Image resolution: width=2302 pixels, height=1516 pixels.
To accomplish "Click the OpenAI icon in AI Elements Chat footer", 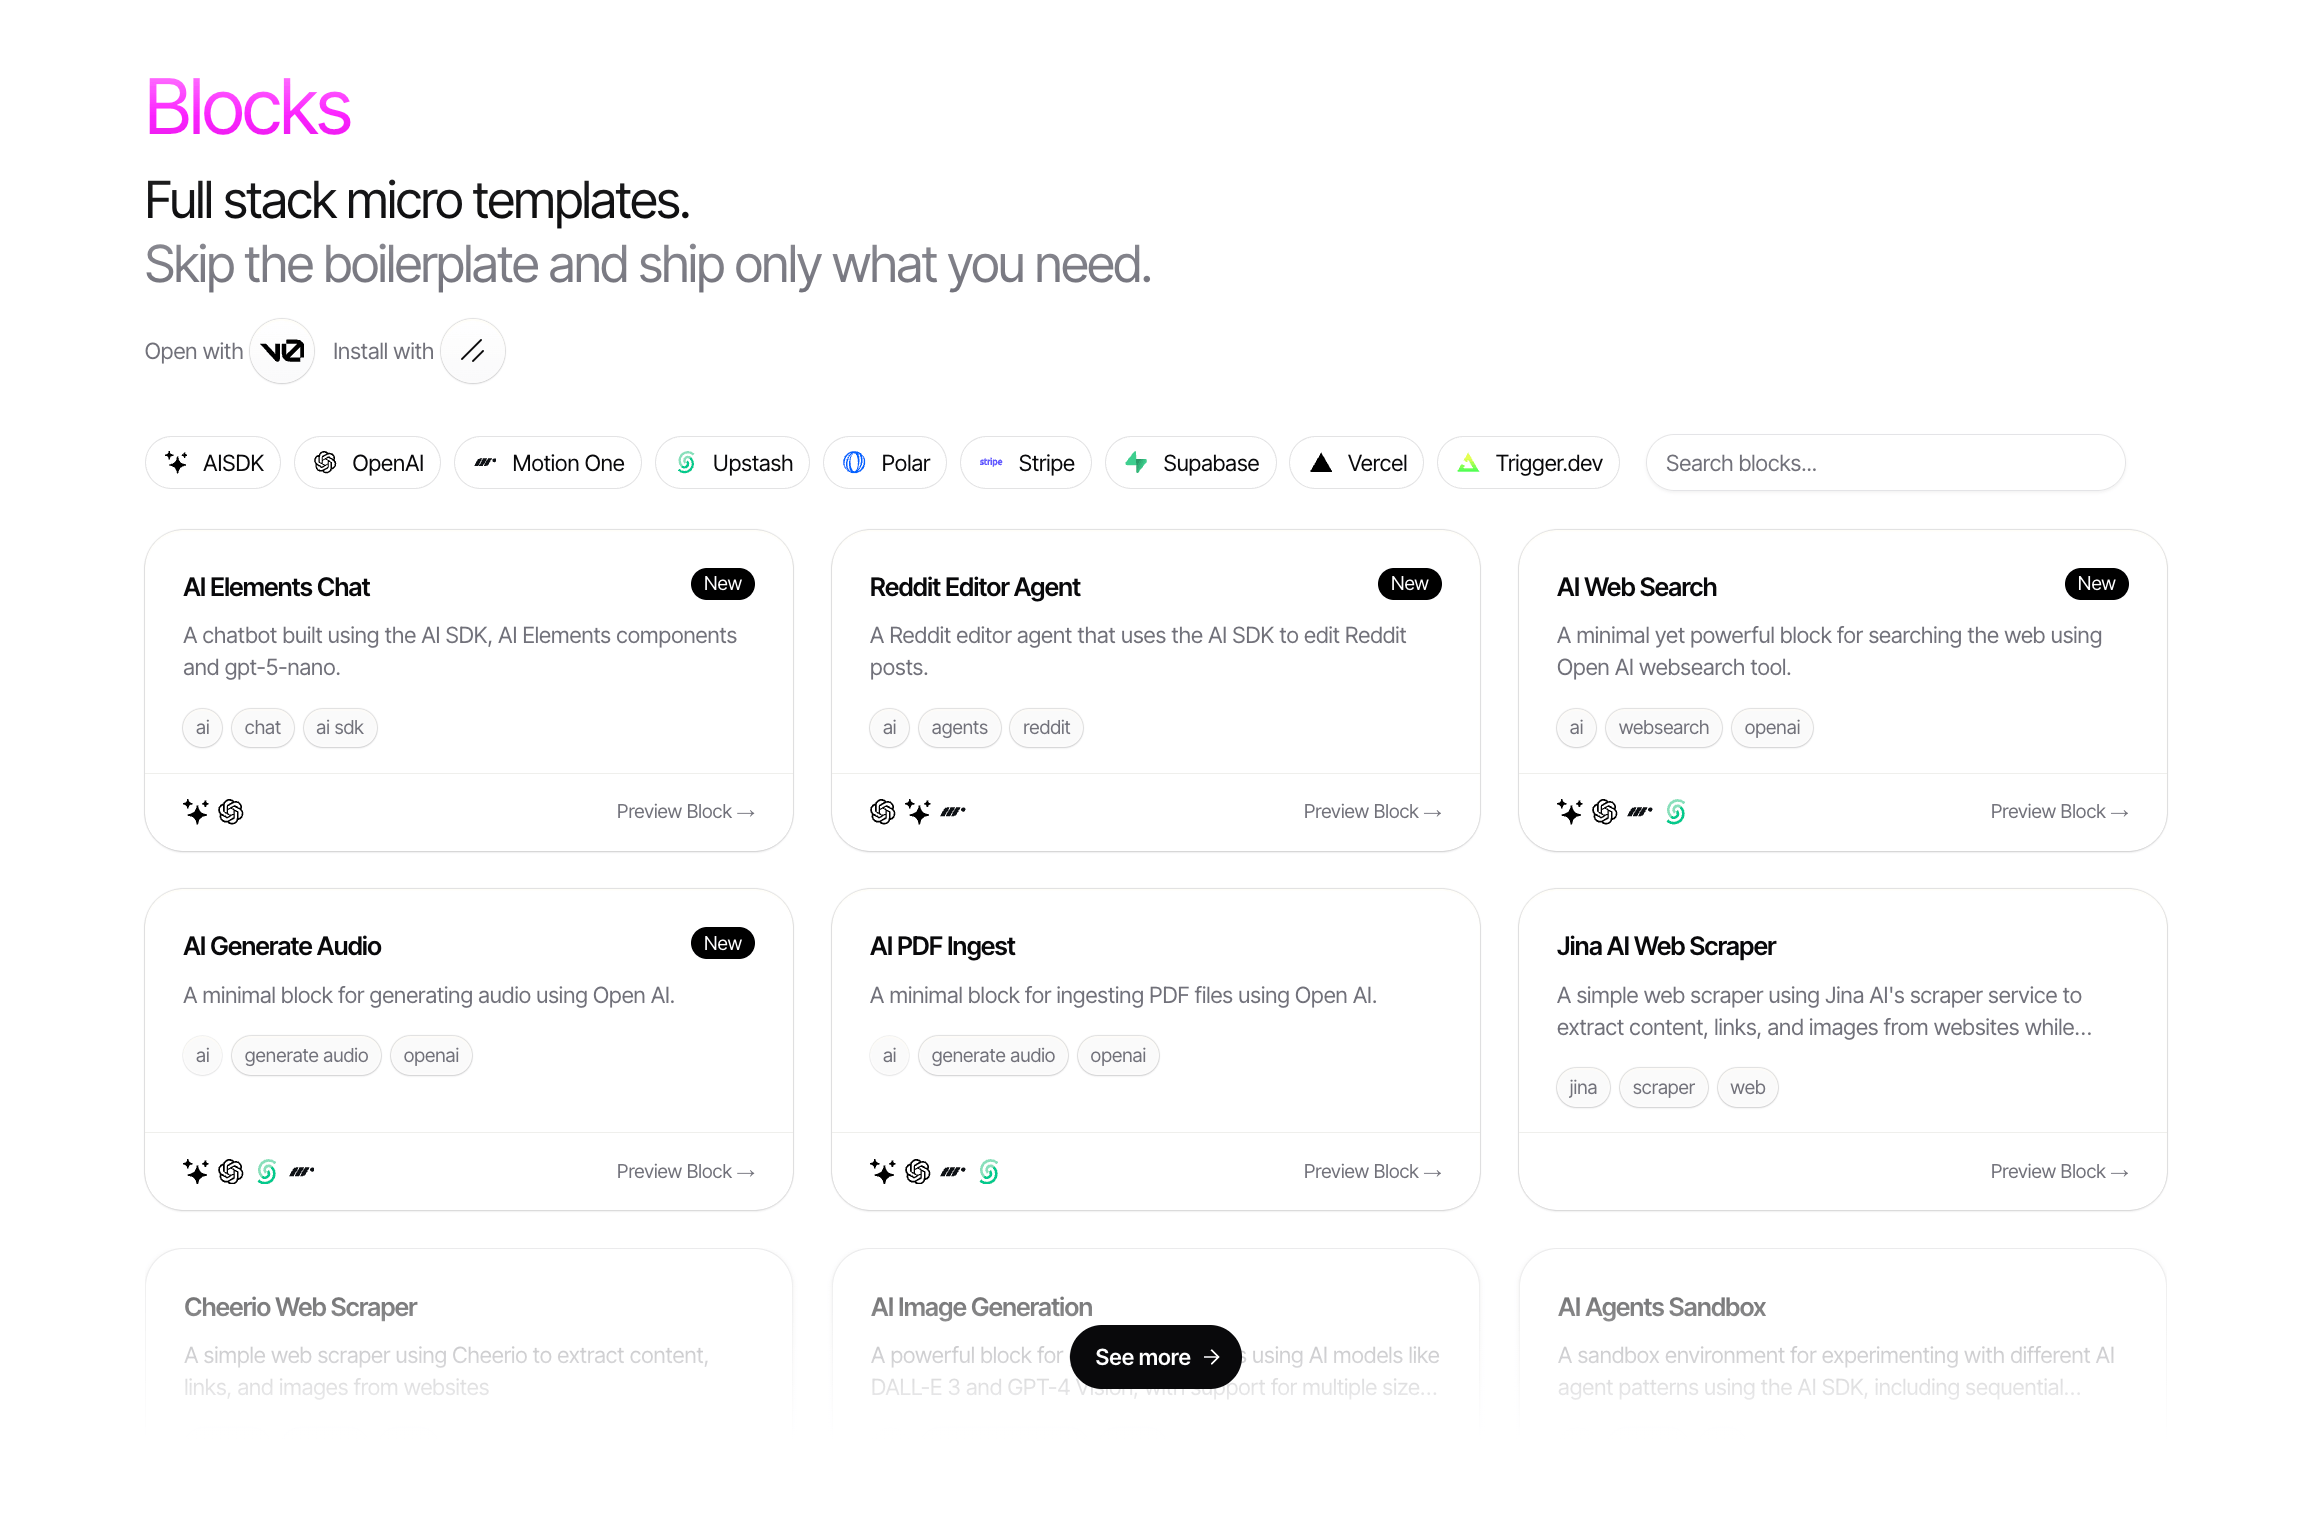I will tap(231, 812).
